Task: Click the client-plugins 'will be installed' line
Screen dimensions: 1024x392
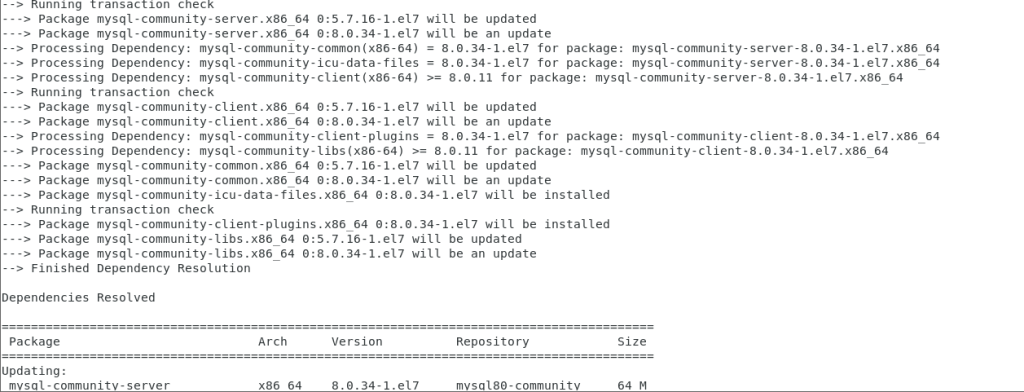Action: [306, 225]
